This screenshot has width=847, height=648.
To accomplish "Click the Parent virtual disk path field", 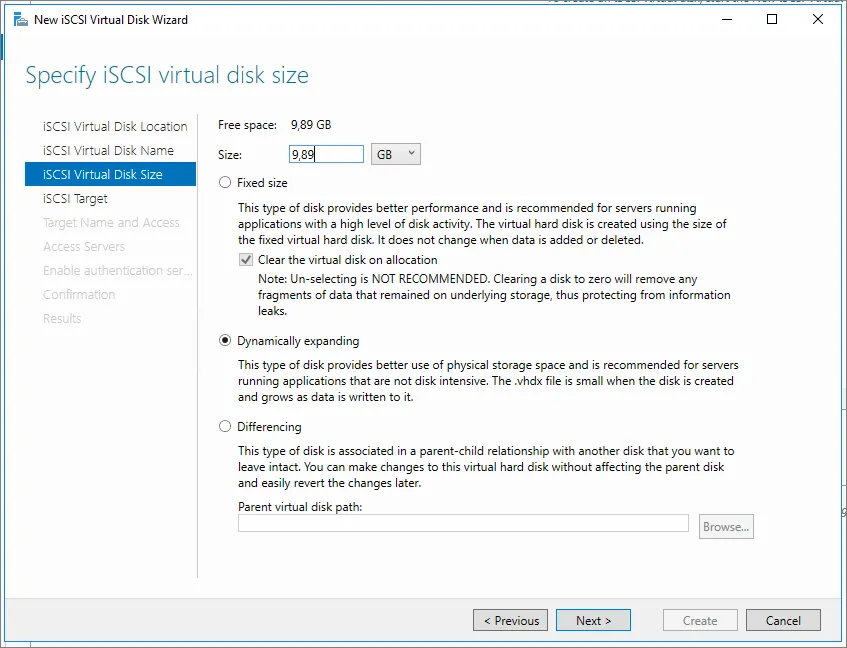I will pos(463,523).
